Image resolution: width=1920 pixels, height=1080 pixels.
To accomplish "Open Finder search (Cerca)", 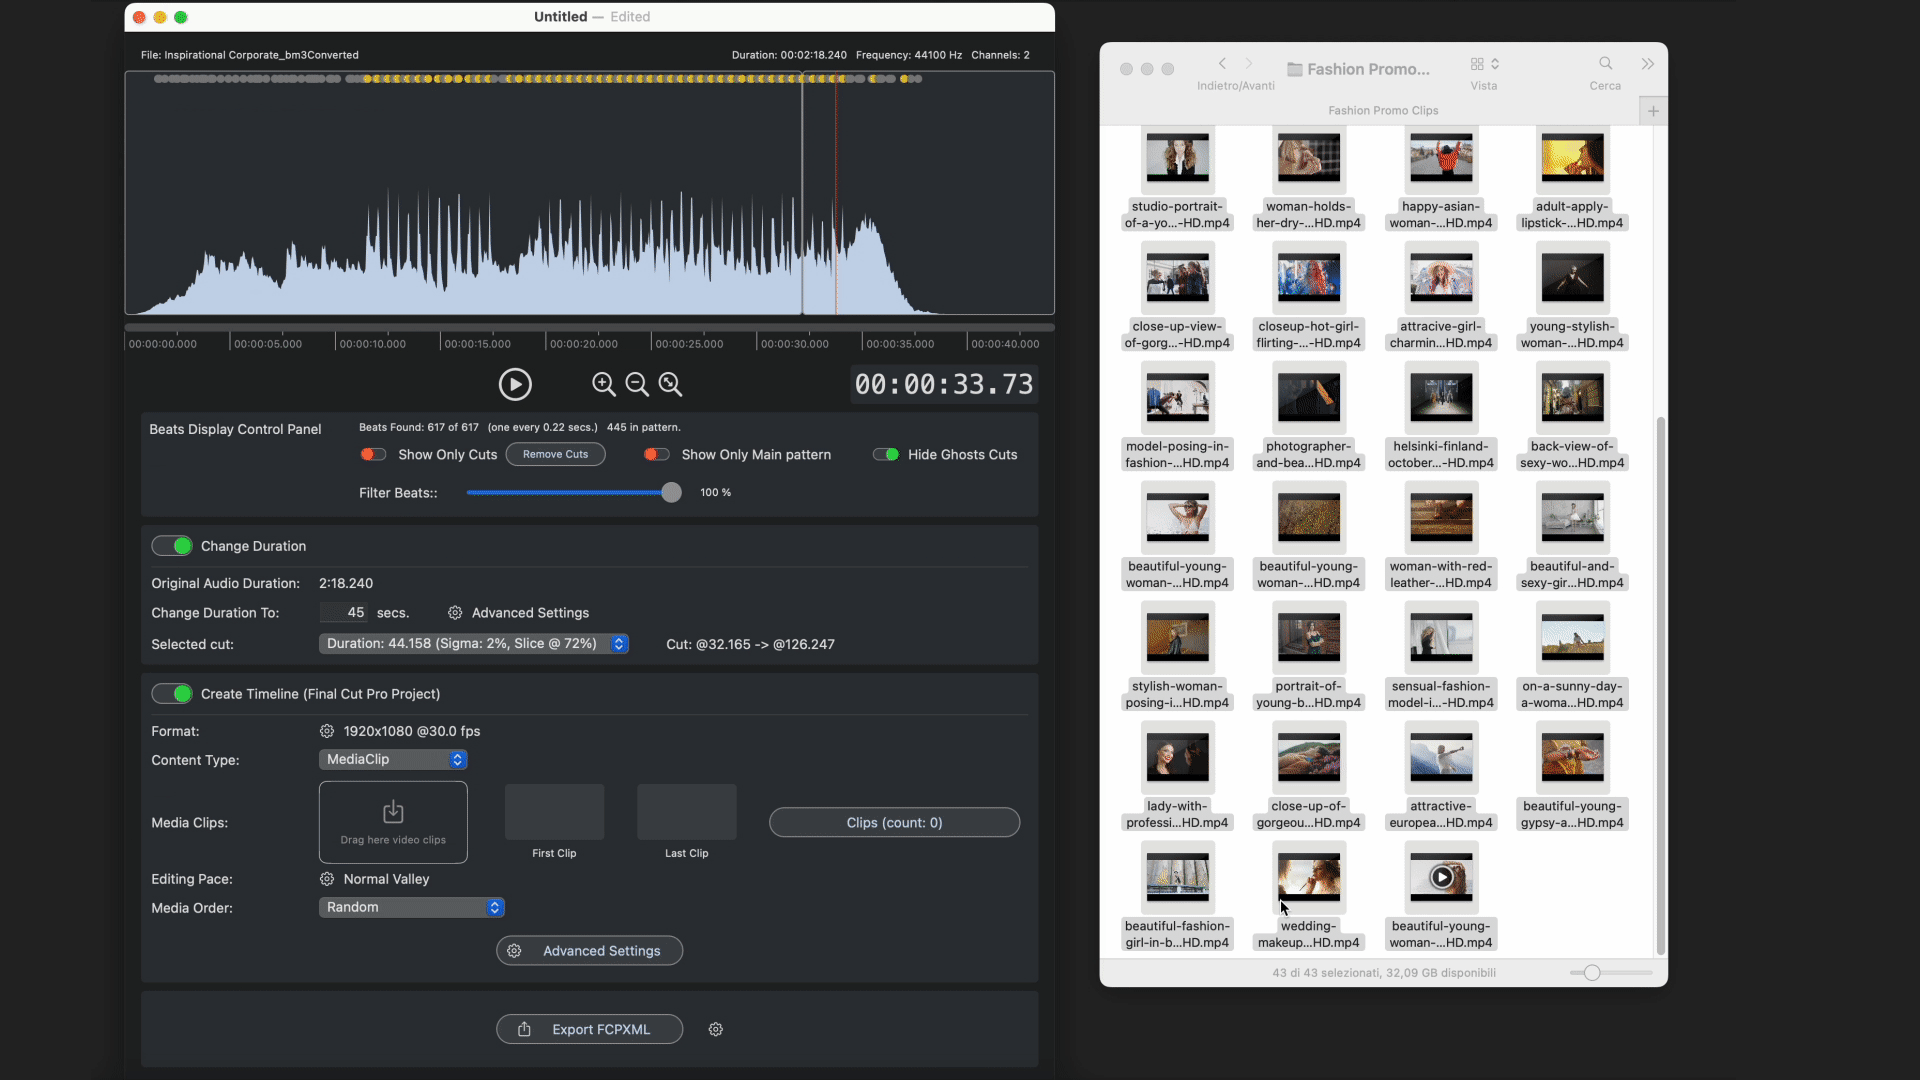I will (1605, 64).
